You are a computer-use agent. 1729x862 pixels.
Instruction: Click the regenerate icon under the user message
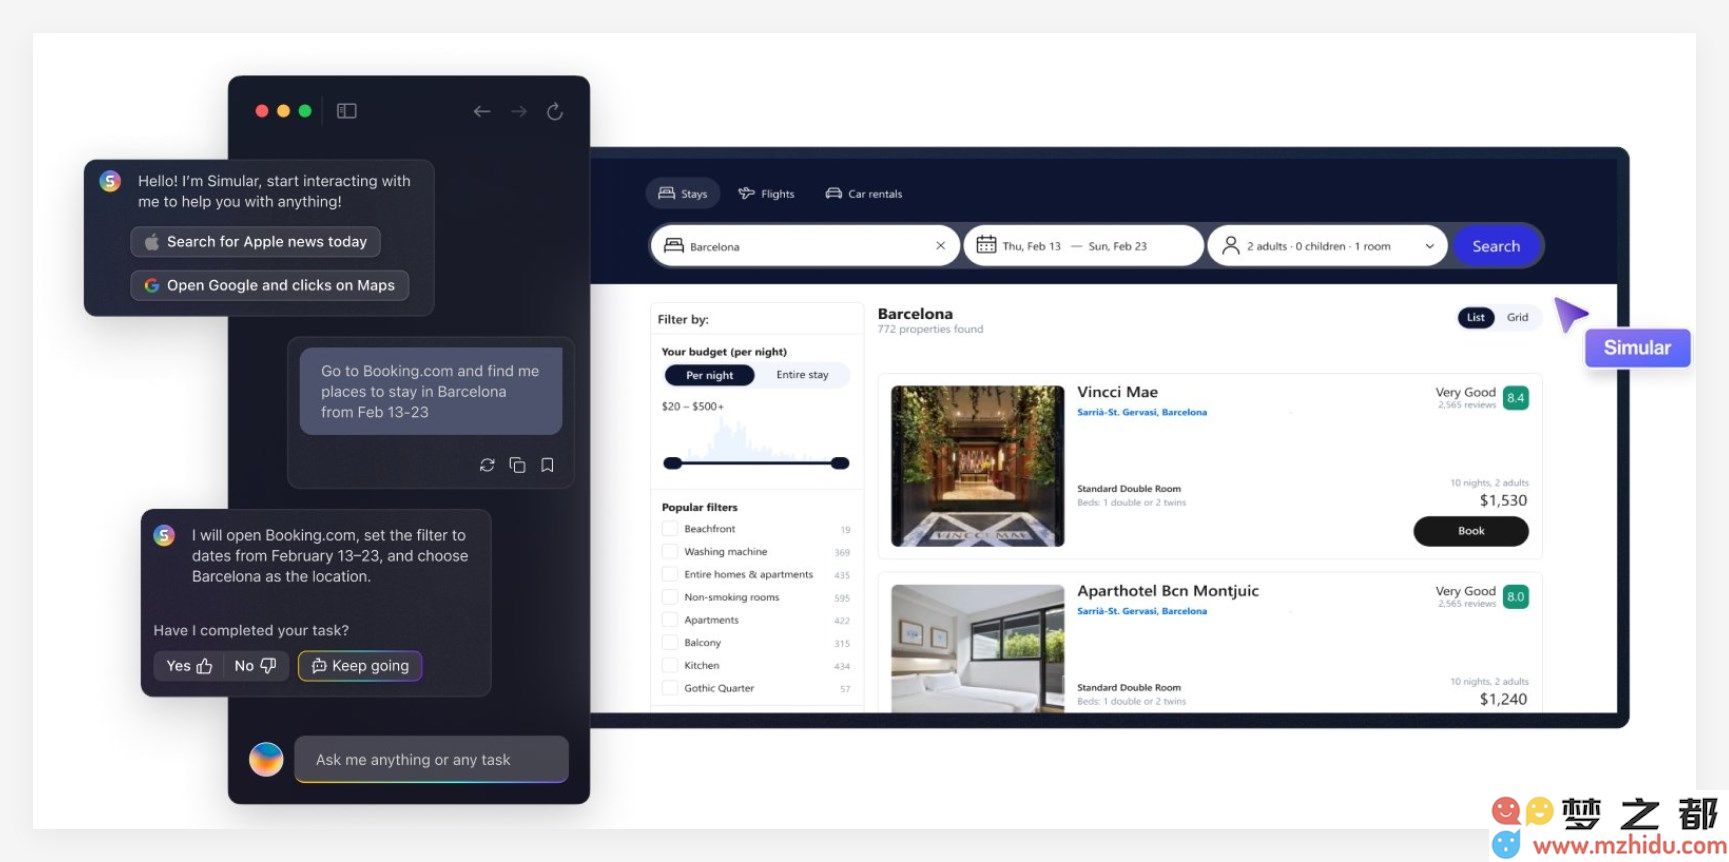pos(487,465)
